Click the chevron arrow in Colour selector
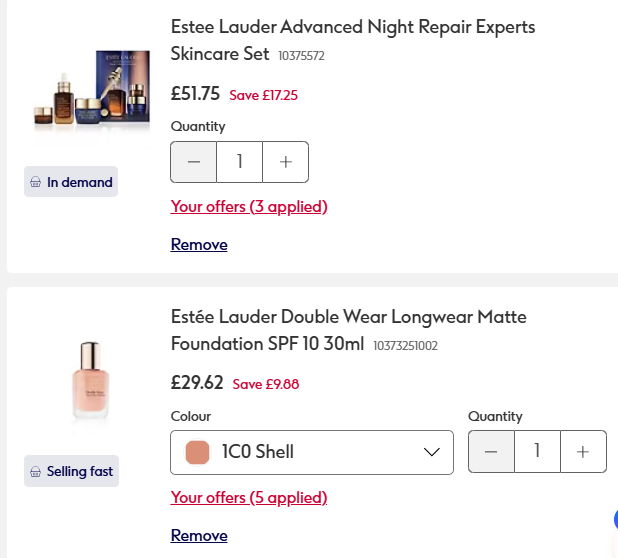Screen dimensions: 618x558 [432, 452]
